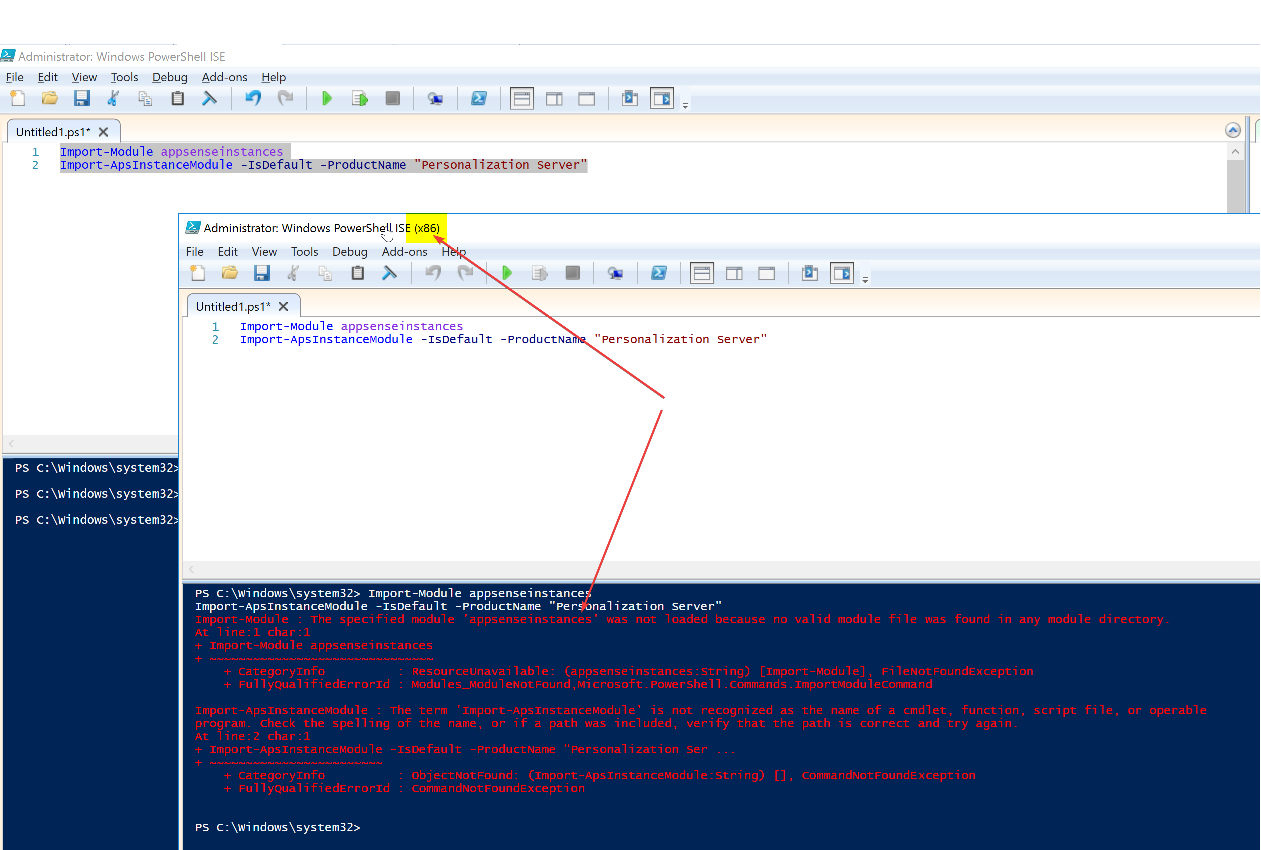Open New Remote PowerShell Tab in x86 window
This screenshot has height=850, width=1261.
click(x=615, y=273)
